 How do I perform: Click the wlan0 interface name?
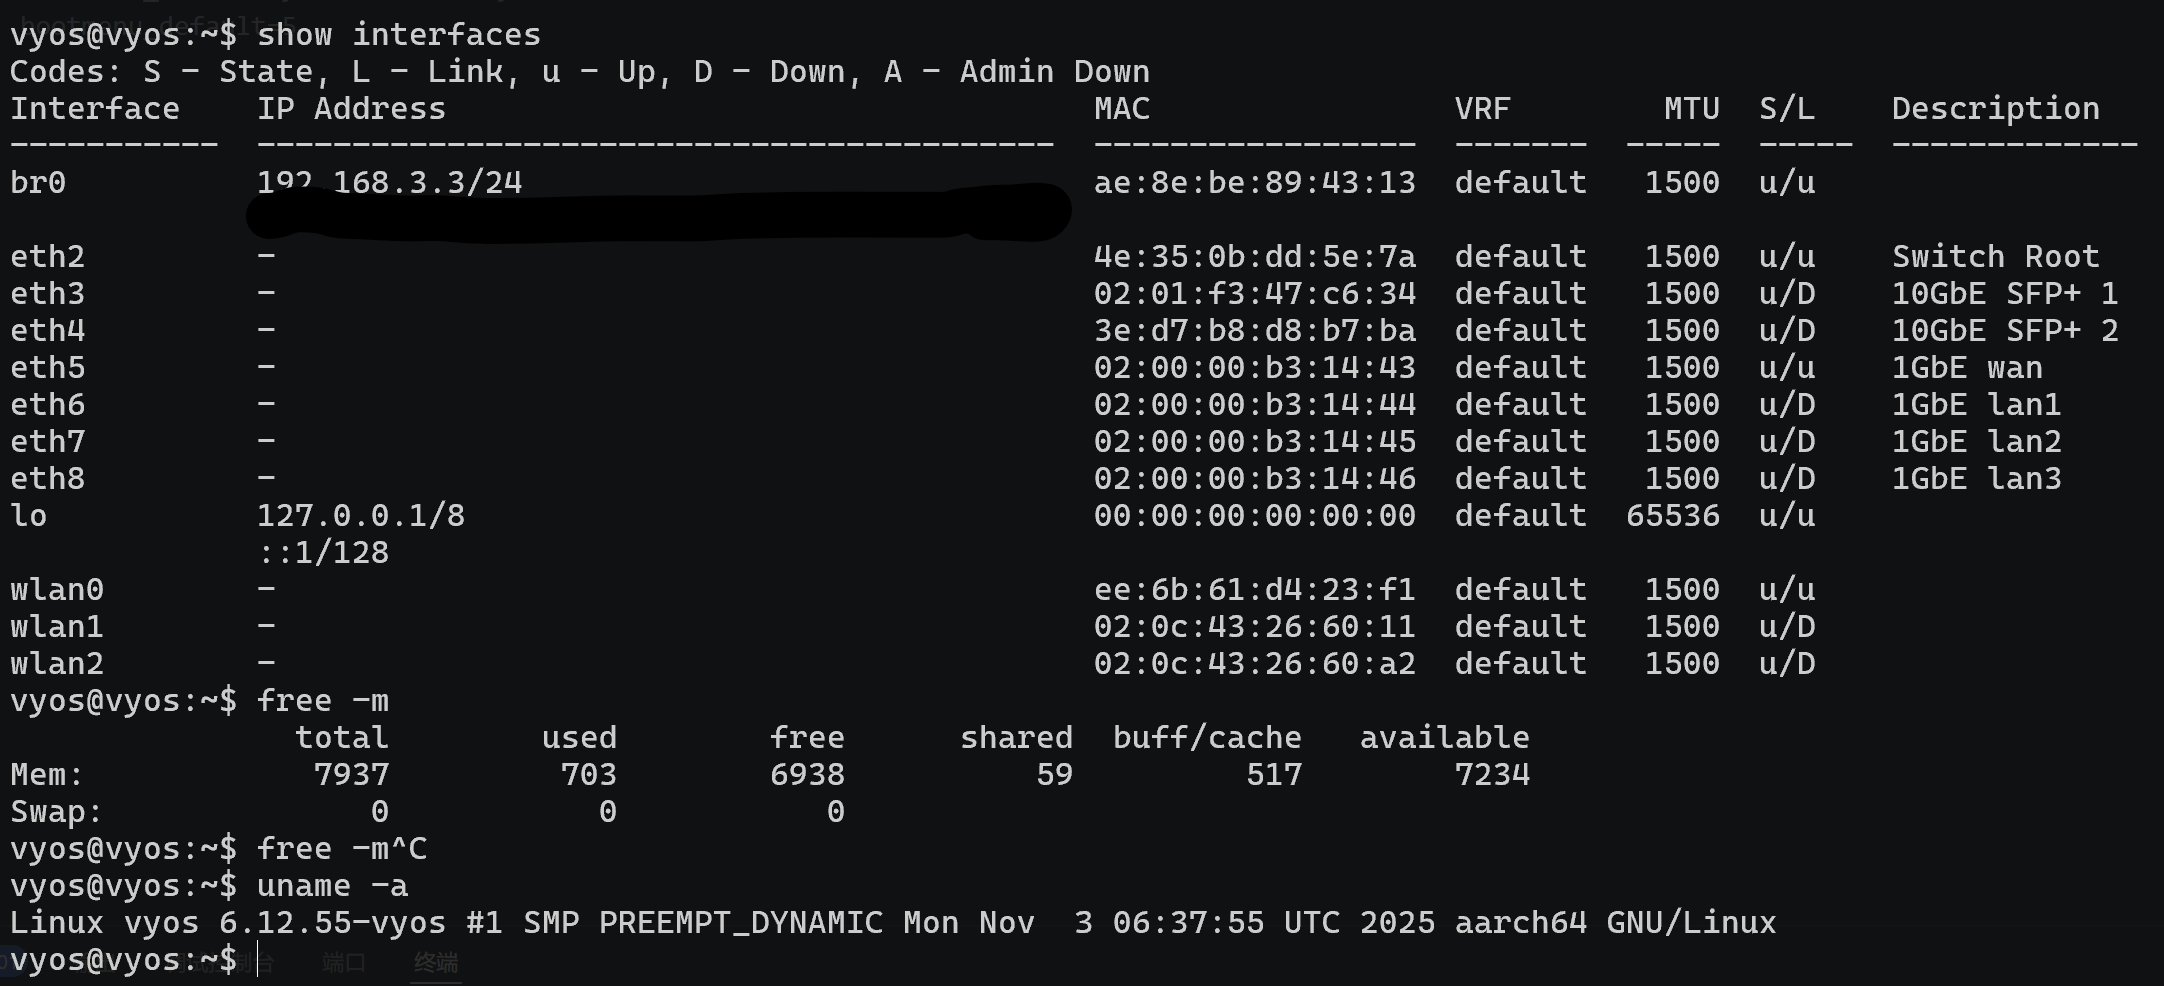pos(57,590)
